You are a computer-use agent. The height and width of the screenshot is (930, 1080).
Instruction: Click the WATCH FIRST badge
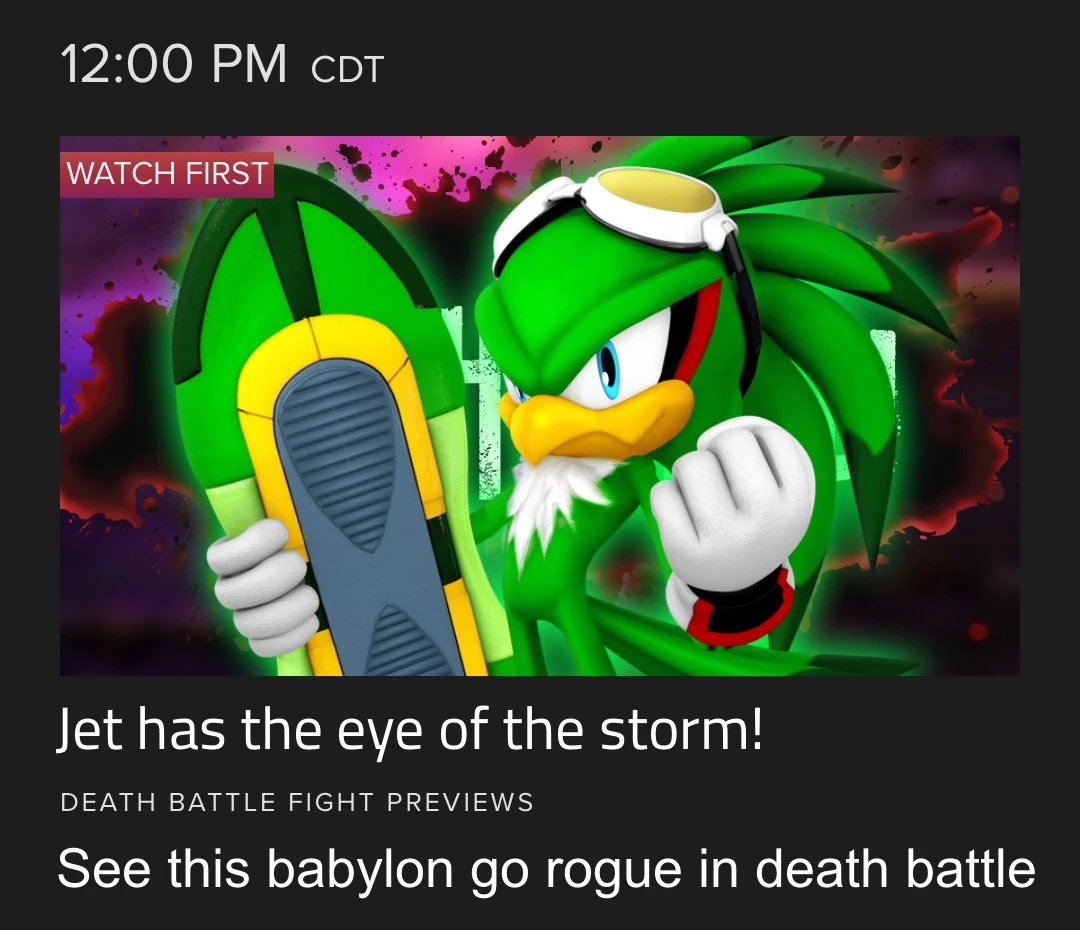click(167, 174)
